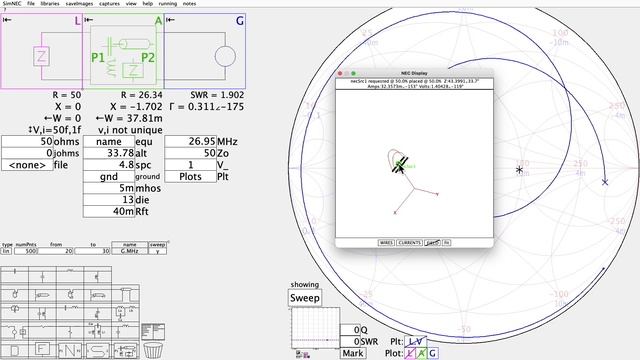Viewport: 640px width, 360px height.
Task: Choose the N block in palette
Action: coord(70,351)
